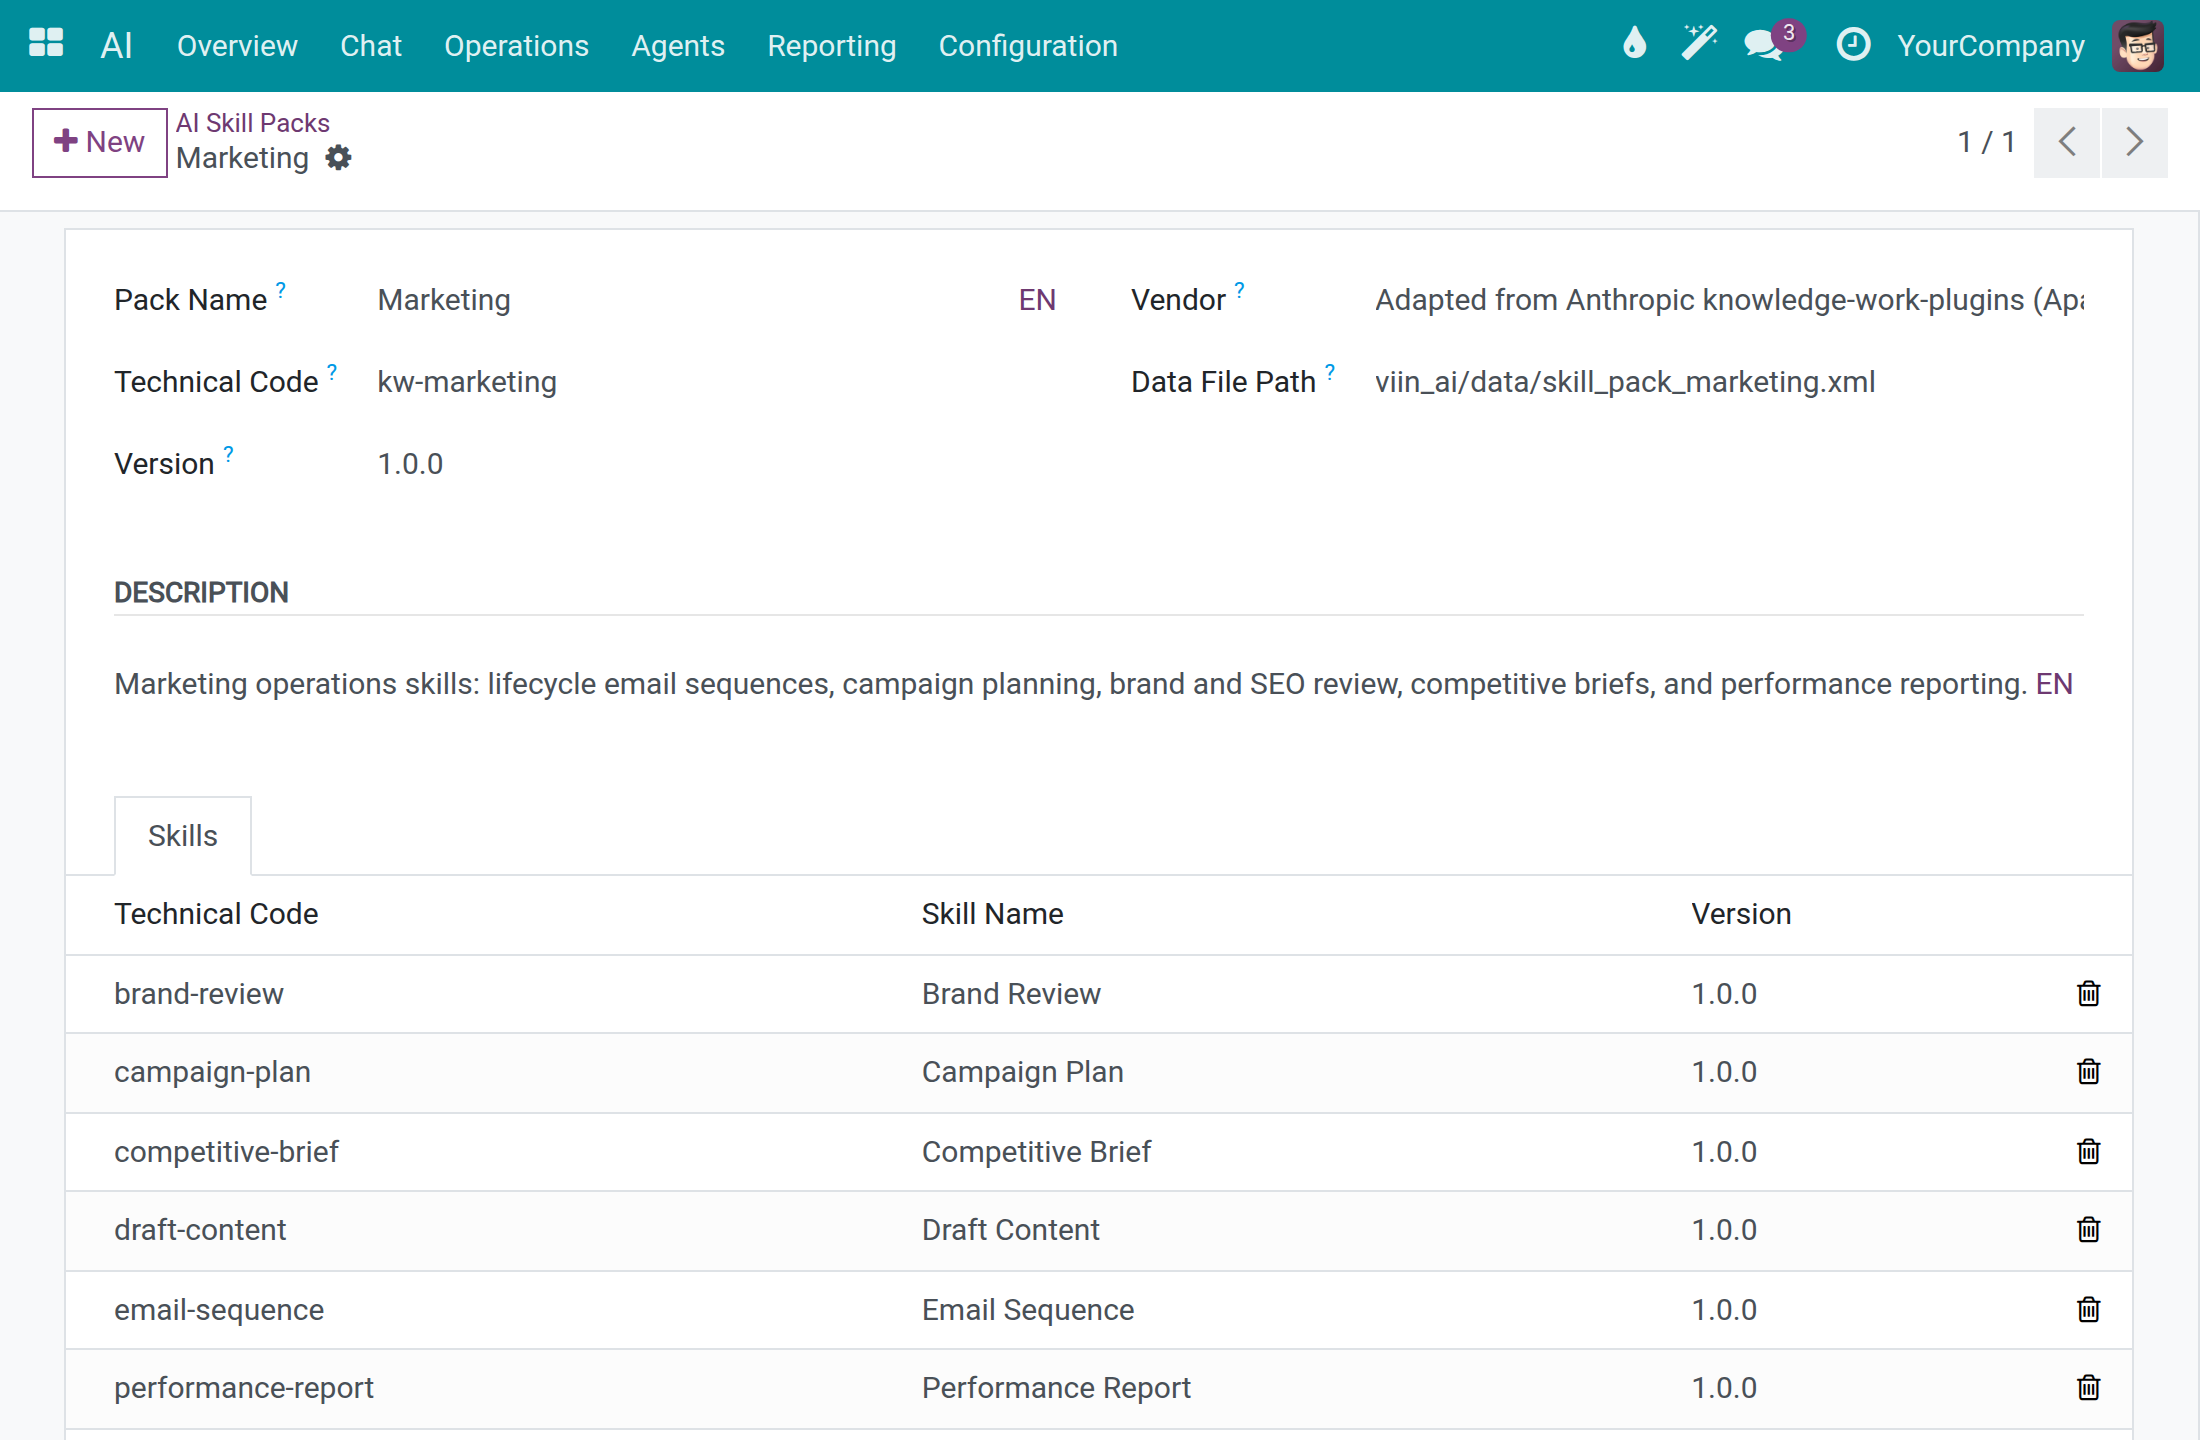Click the water drop debug icon

click(x=1634, y=44)
